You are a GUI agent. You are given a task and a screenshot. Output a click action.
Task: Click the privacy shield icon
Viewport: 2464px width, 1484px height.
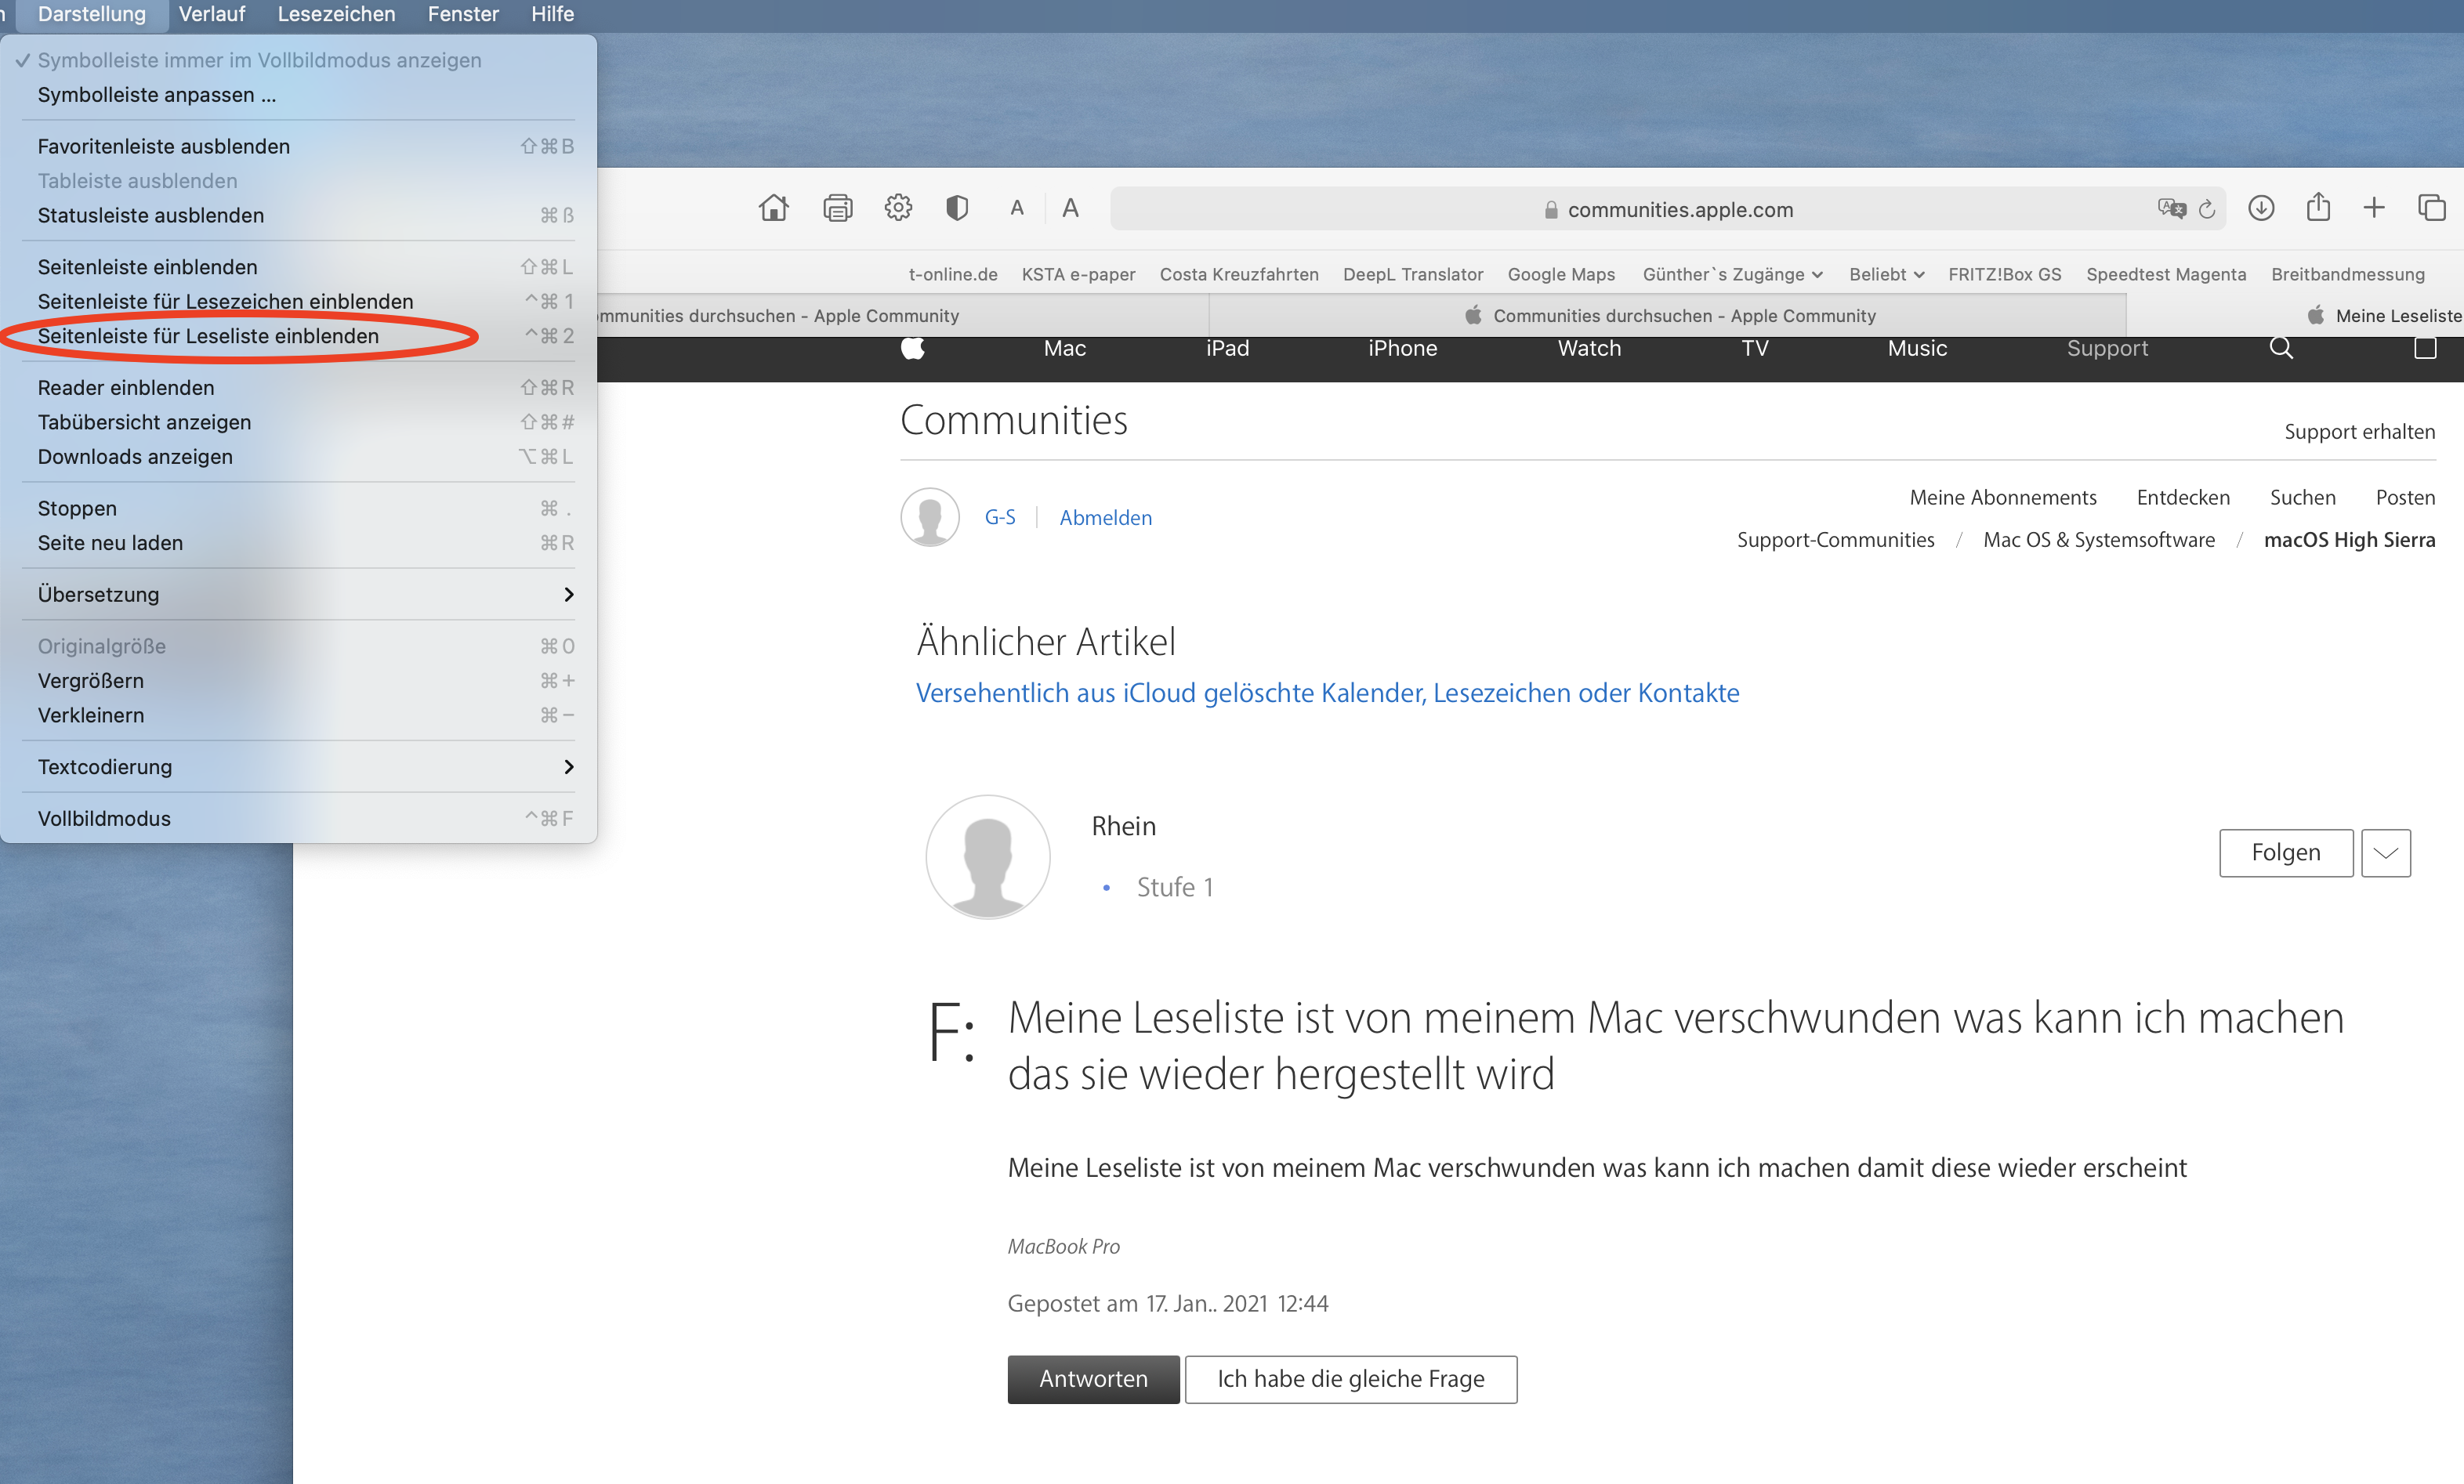pos(957,208)
